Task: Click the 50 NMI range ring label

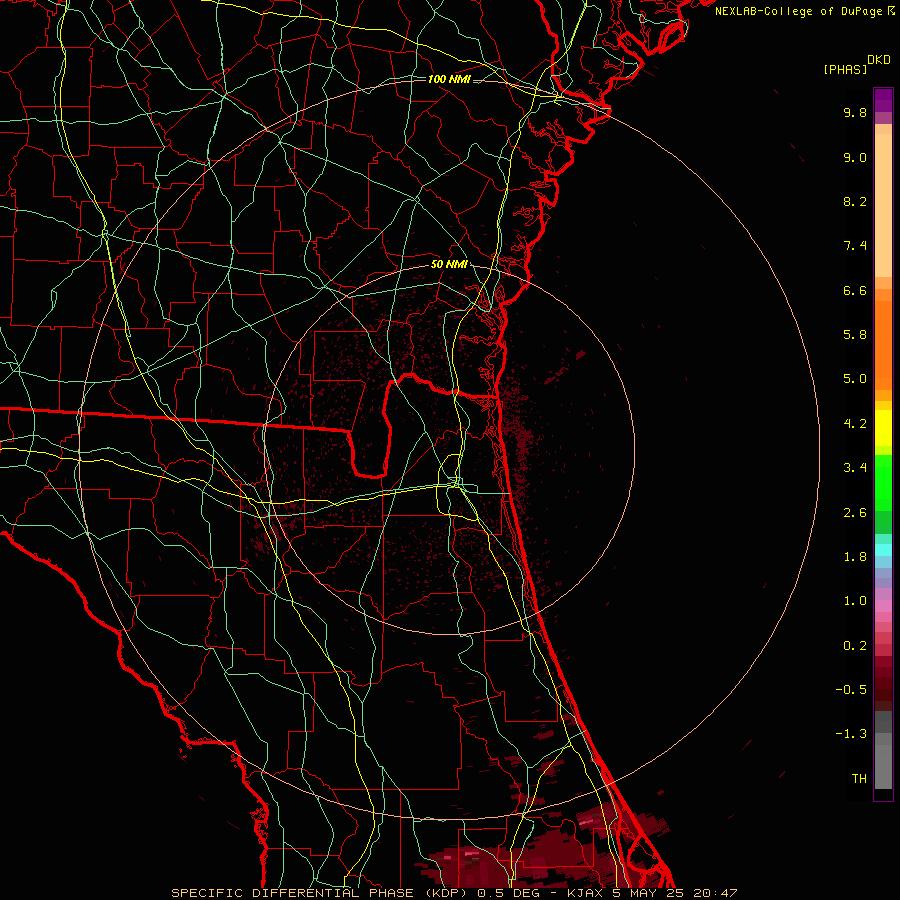Action: (x=449, y=264)
